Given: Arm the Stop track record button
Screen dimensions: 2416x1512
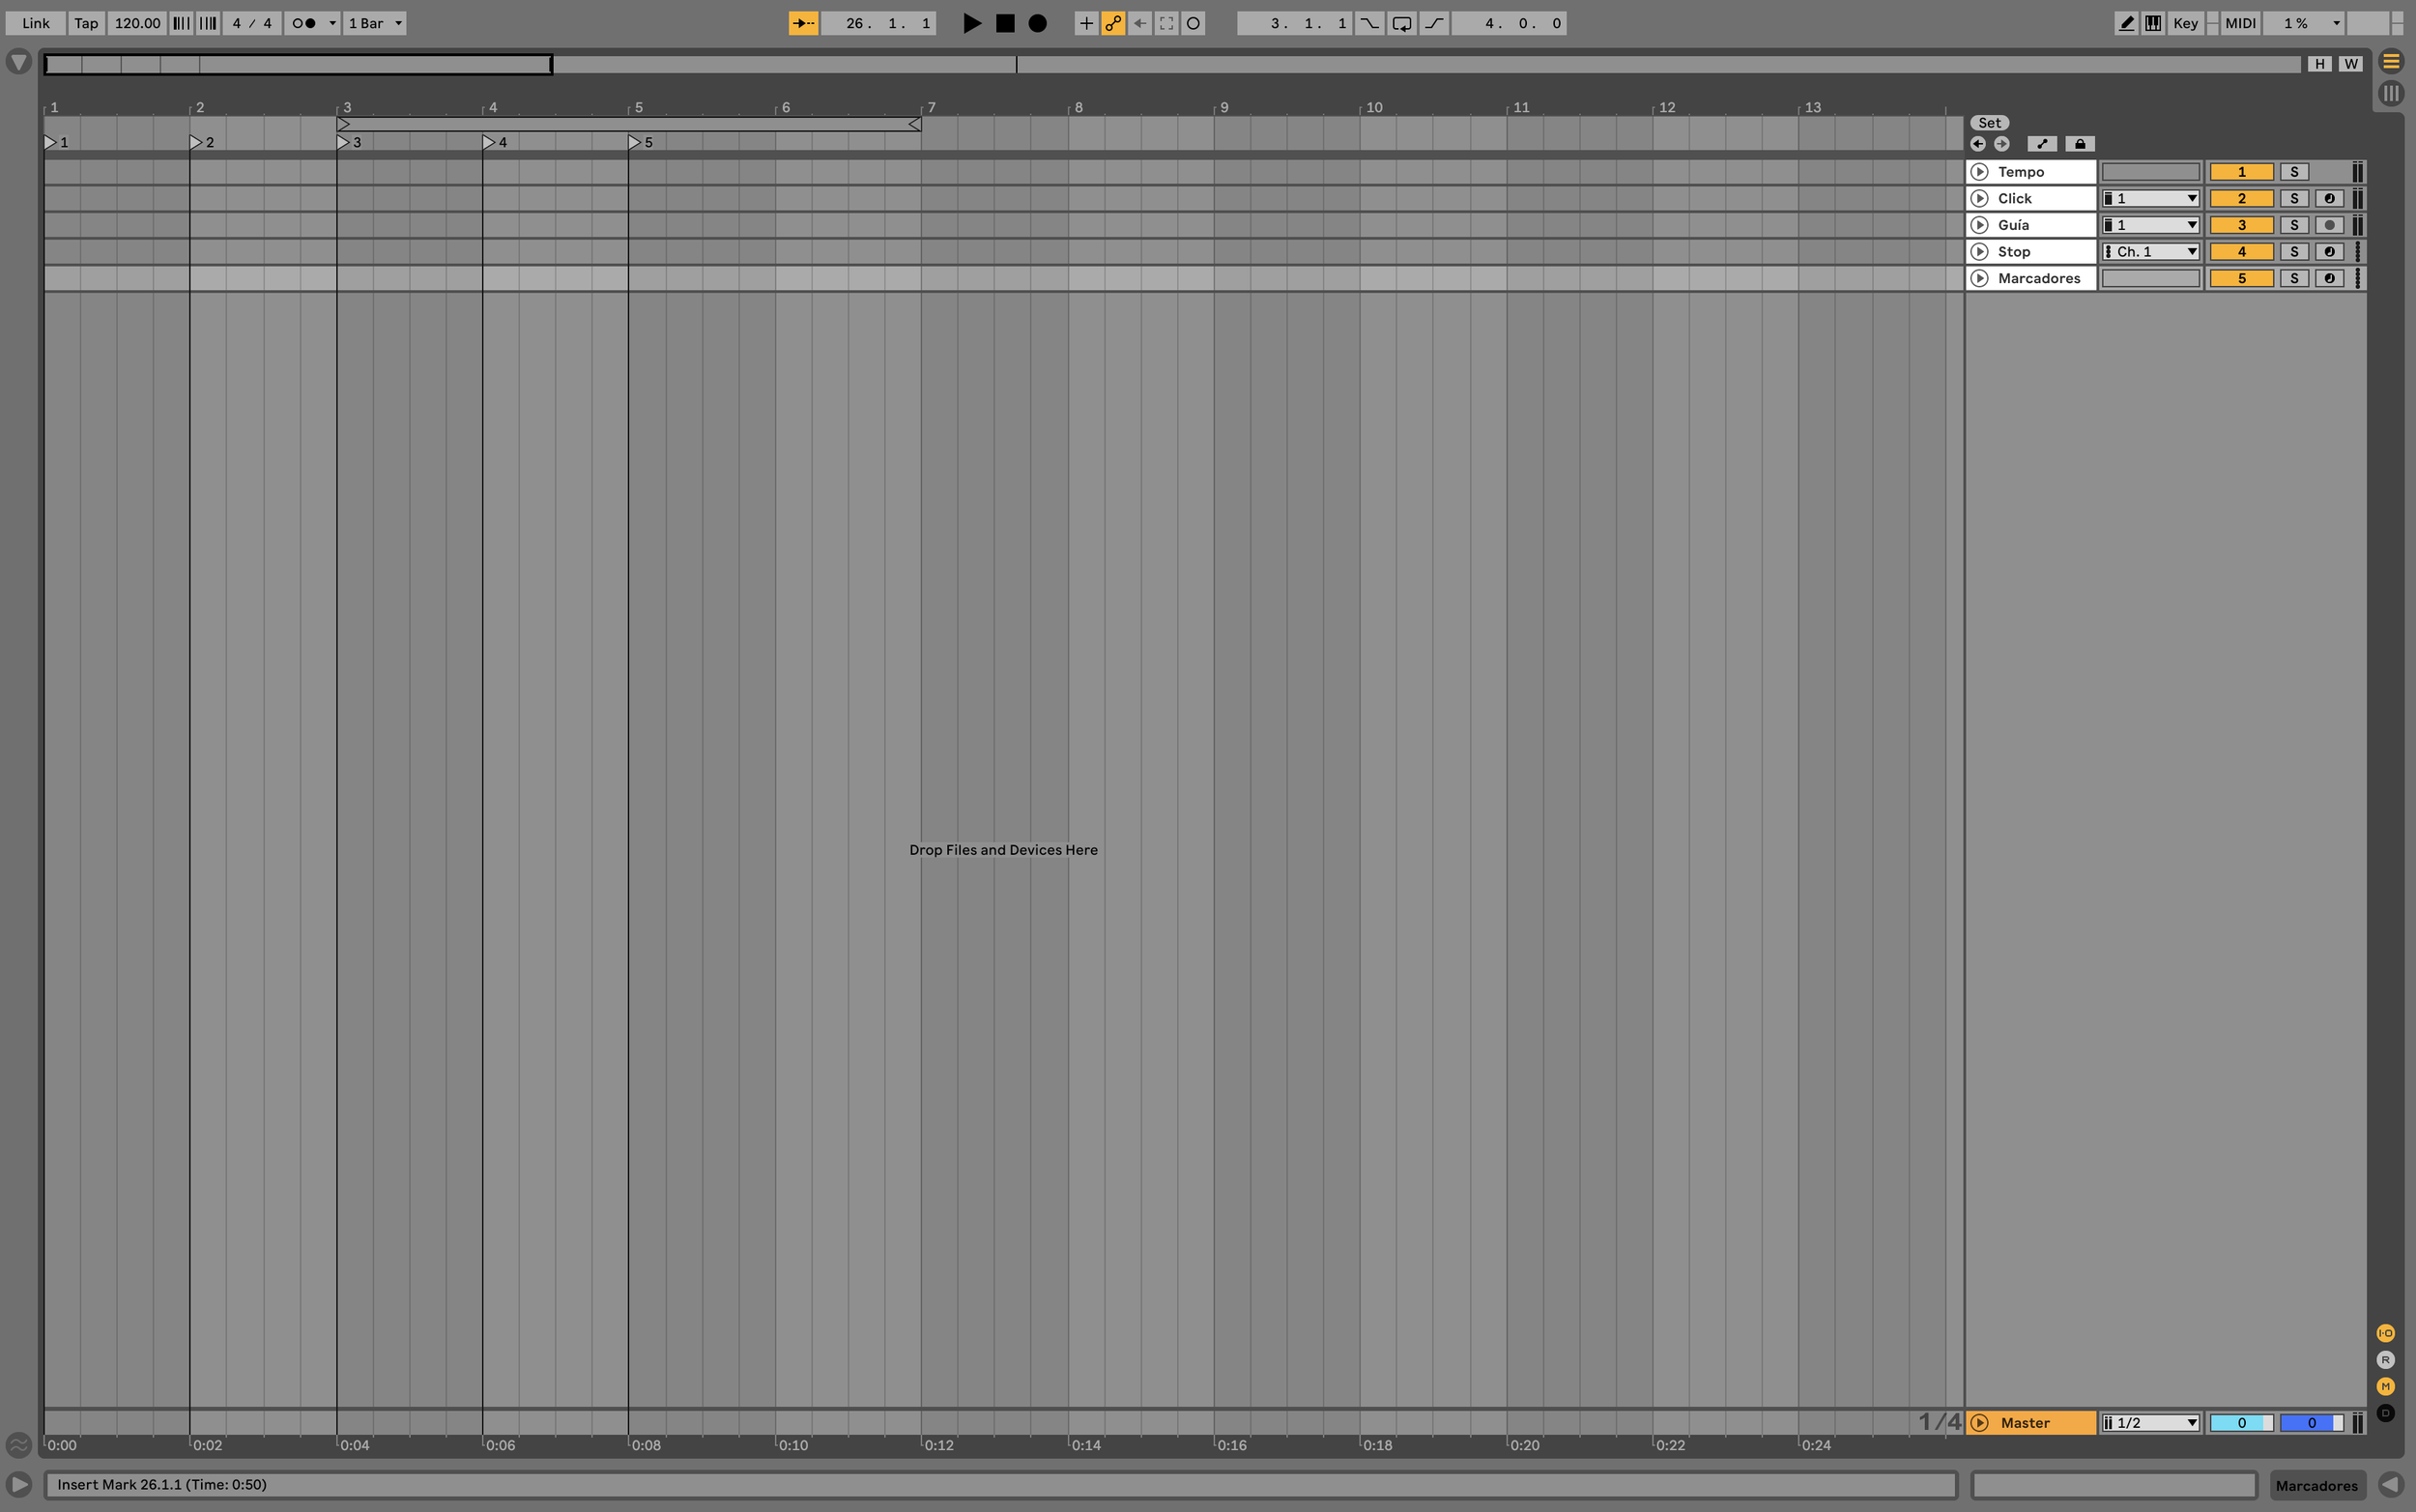Looking at the screenshot, I should click(2329, 252).
